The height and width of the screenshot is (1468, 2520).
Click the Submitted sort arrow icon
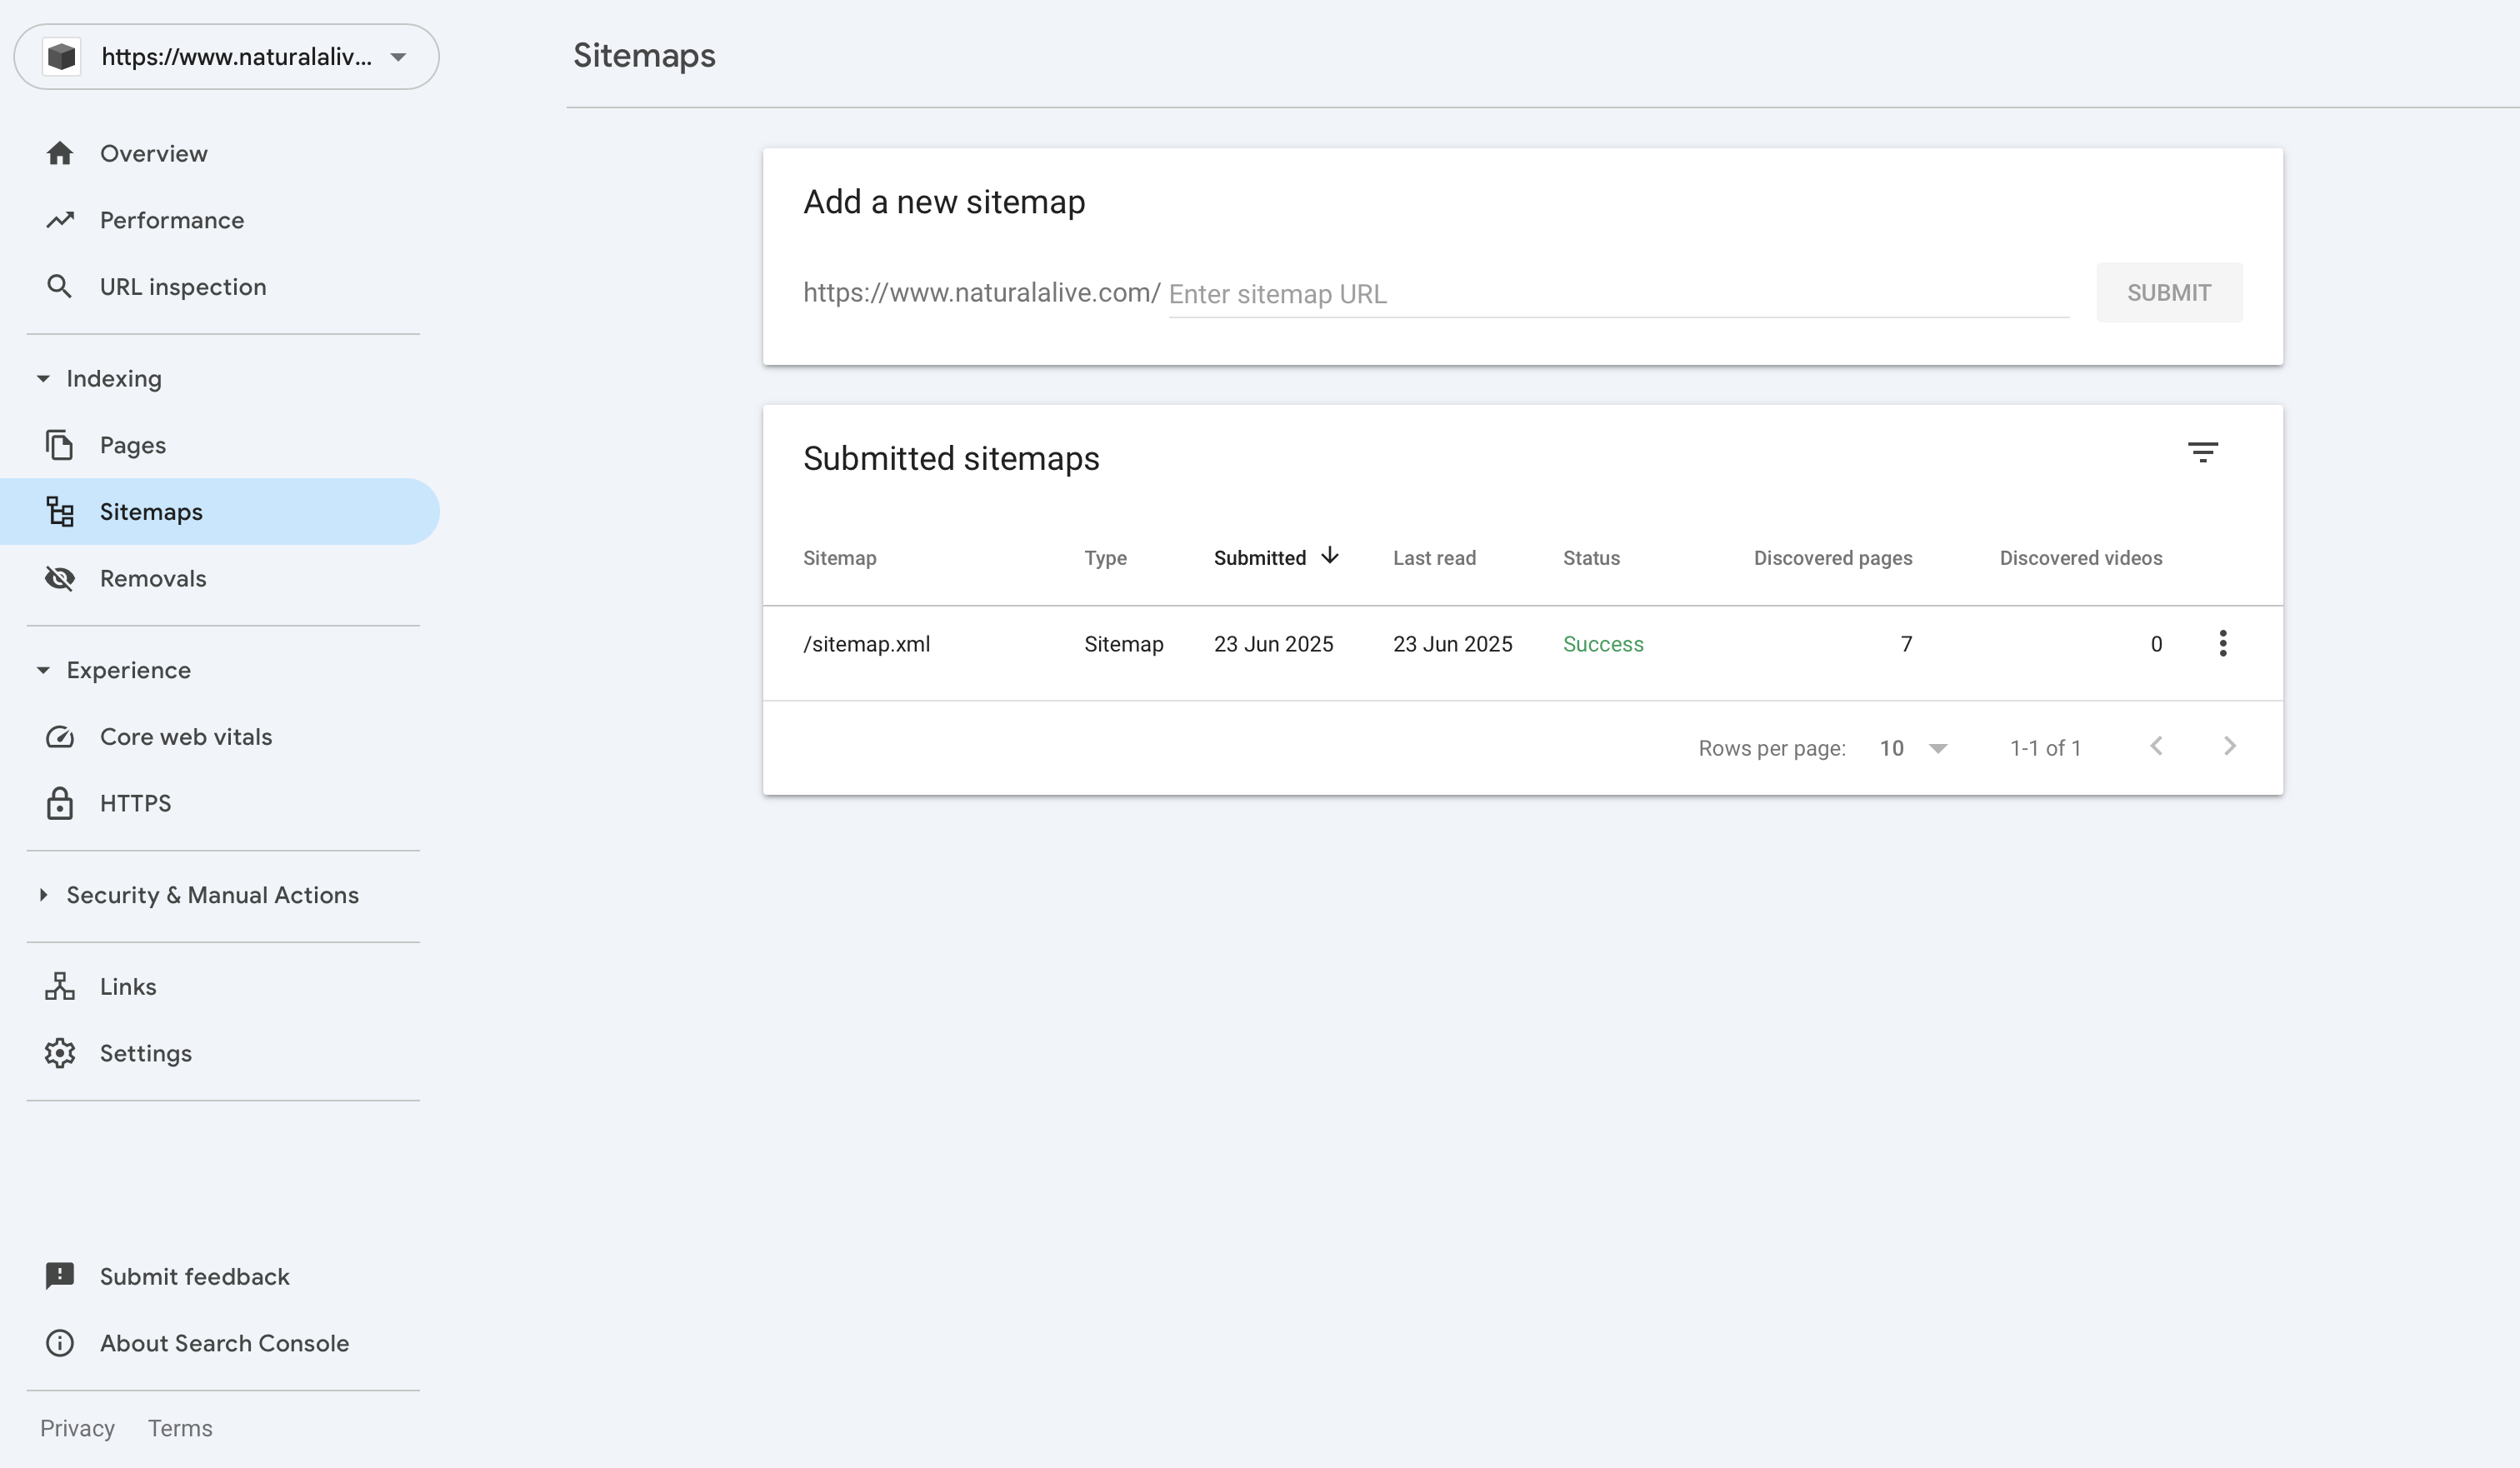pyautogui.click(x=1330, y=556)
